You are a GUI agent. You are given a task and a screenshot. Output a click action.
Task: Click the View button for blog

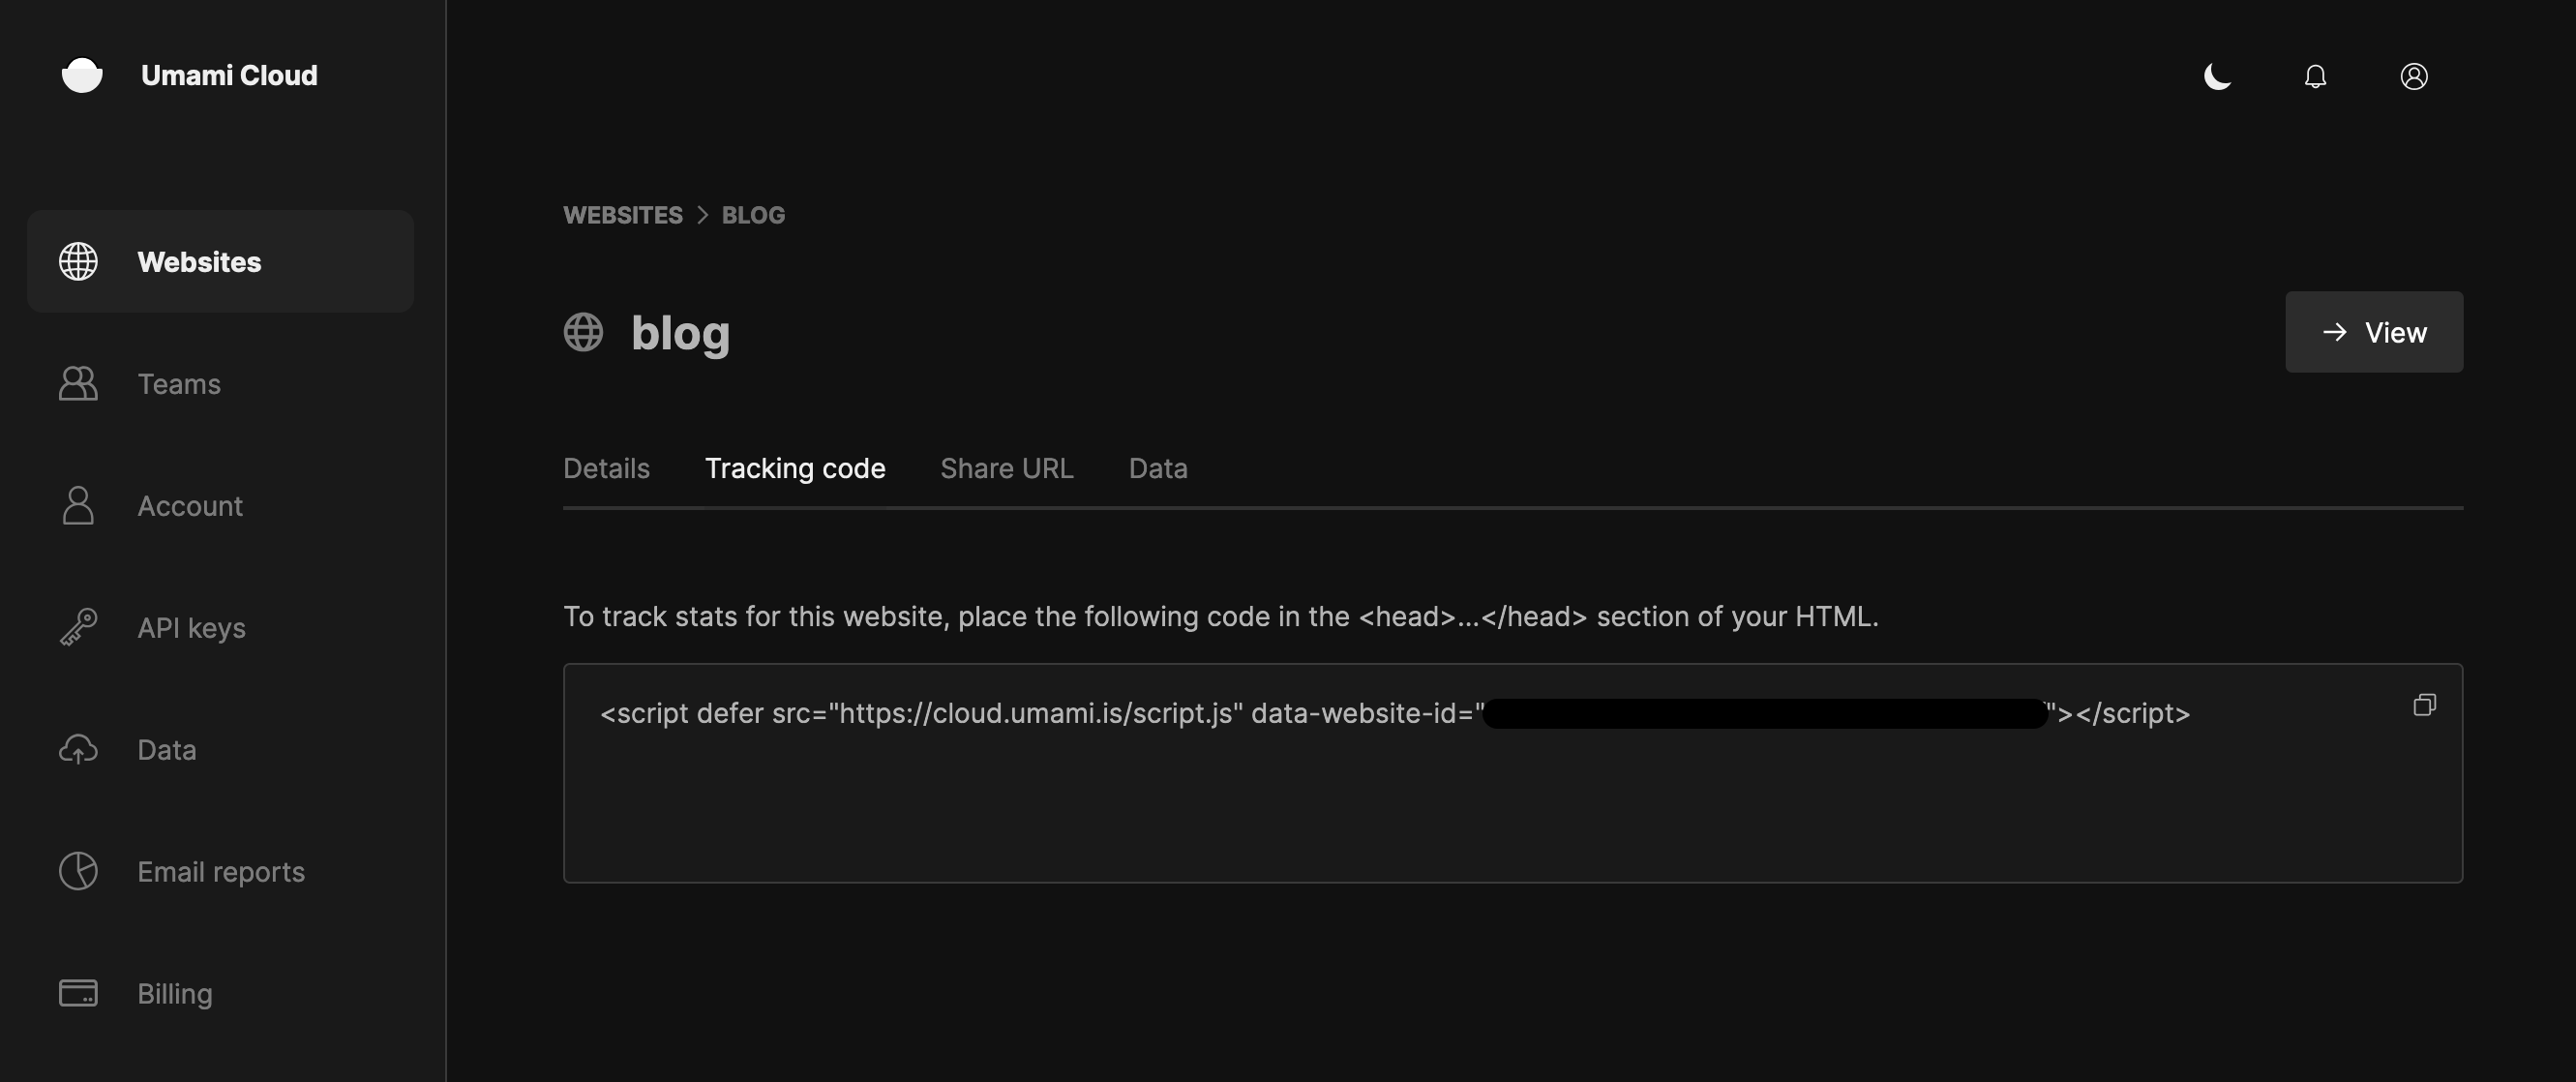pyautogui.click(x=2374, y=331)
